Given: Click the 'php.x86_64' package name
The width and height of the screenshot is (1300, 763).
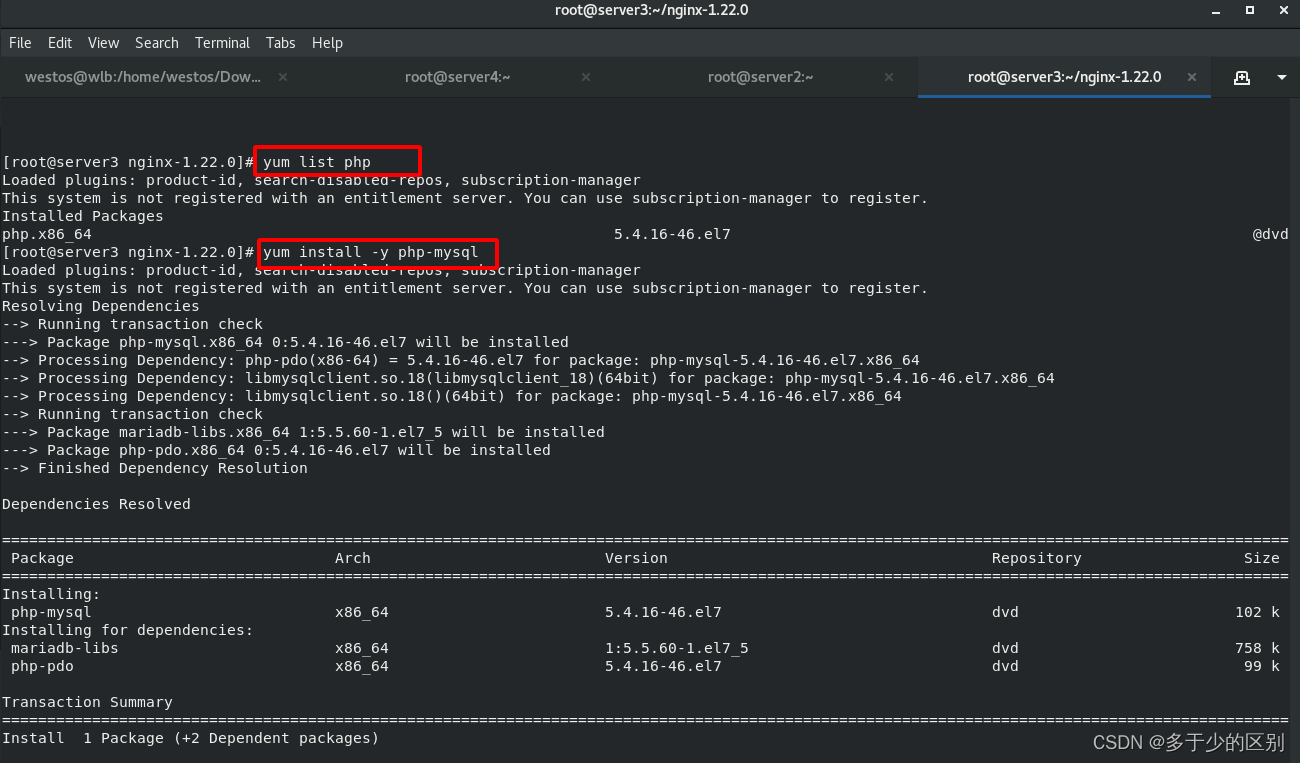Looking at the screenshot, I should pos(47,234).
